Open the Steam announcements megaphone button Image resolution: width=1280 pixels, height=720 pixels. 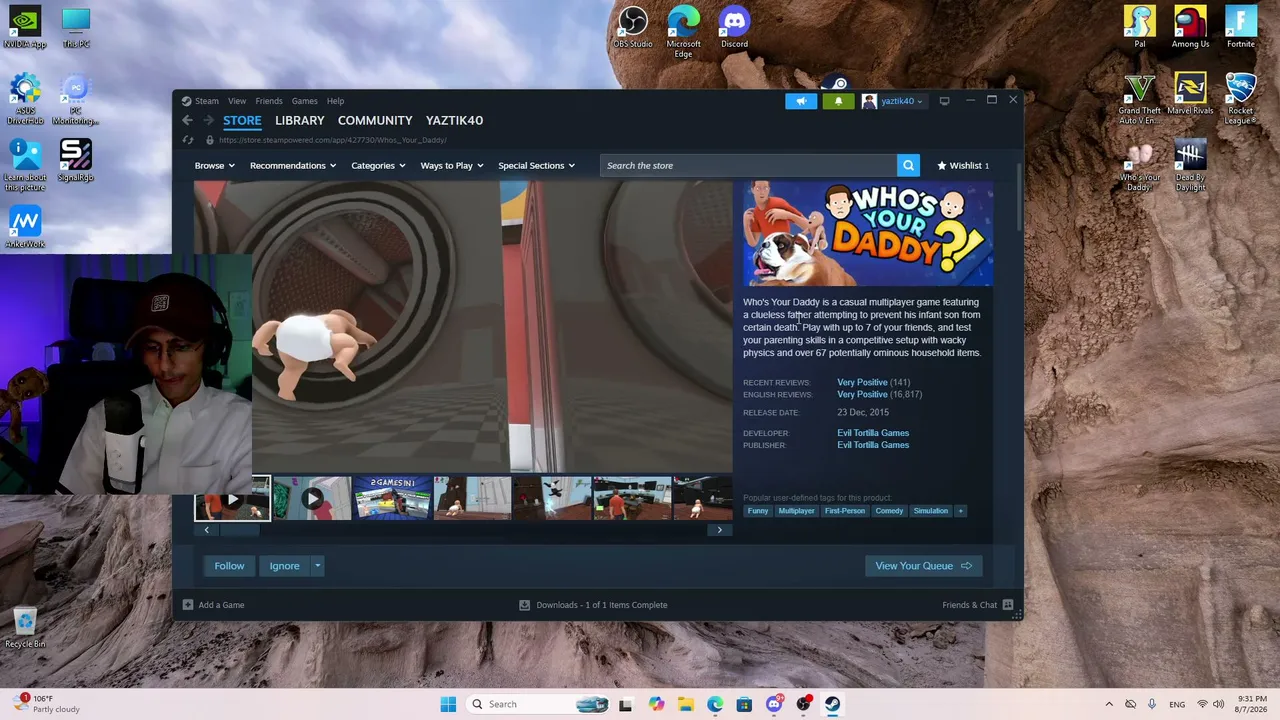(x=801, y=101)
